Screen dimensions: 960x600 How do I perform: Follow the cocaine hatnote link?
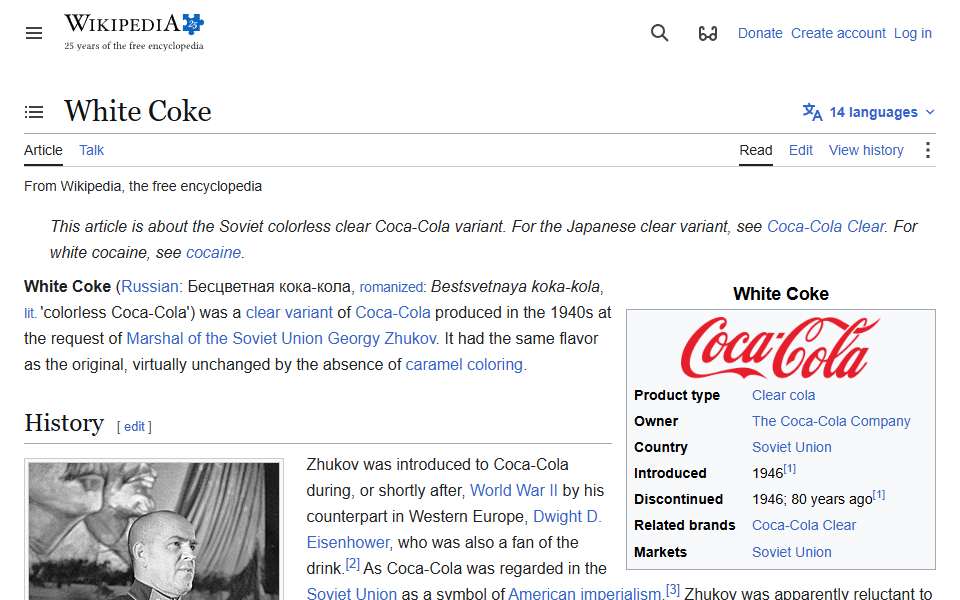[x=213, y=252]
